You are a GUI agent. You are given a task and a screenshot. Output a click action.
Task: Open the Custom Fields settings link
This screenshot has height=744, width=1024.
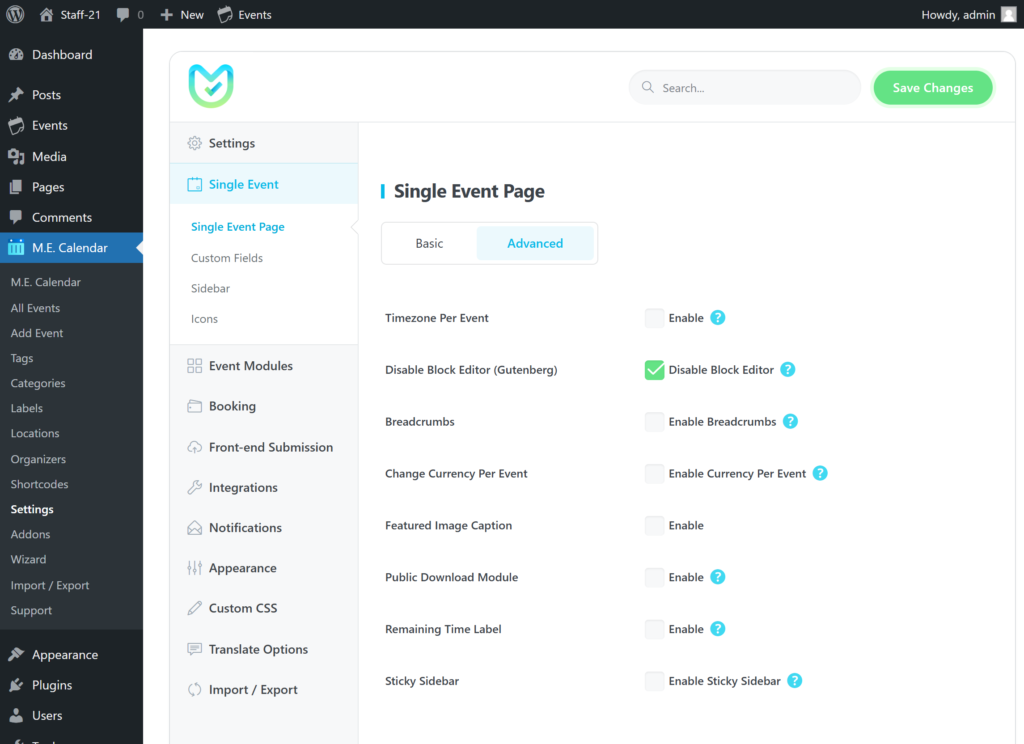[x=227, y=258]
